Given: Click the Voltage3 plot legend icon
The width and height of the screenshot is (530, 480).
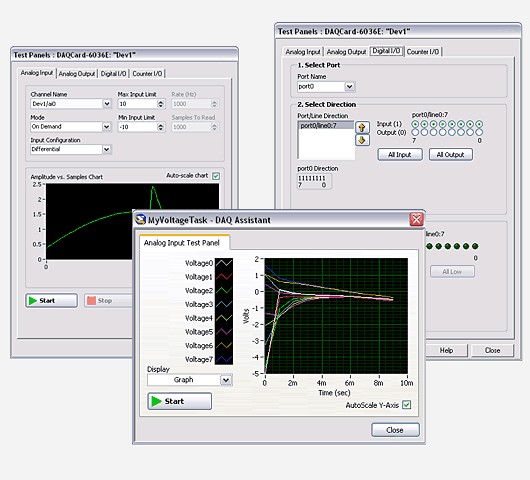Looking at the screenshot, I should (224, 304).
